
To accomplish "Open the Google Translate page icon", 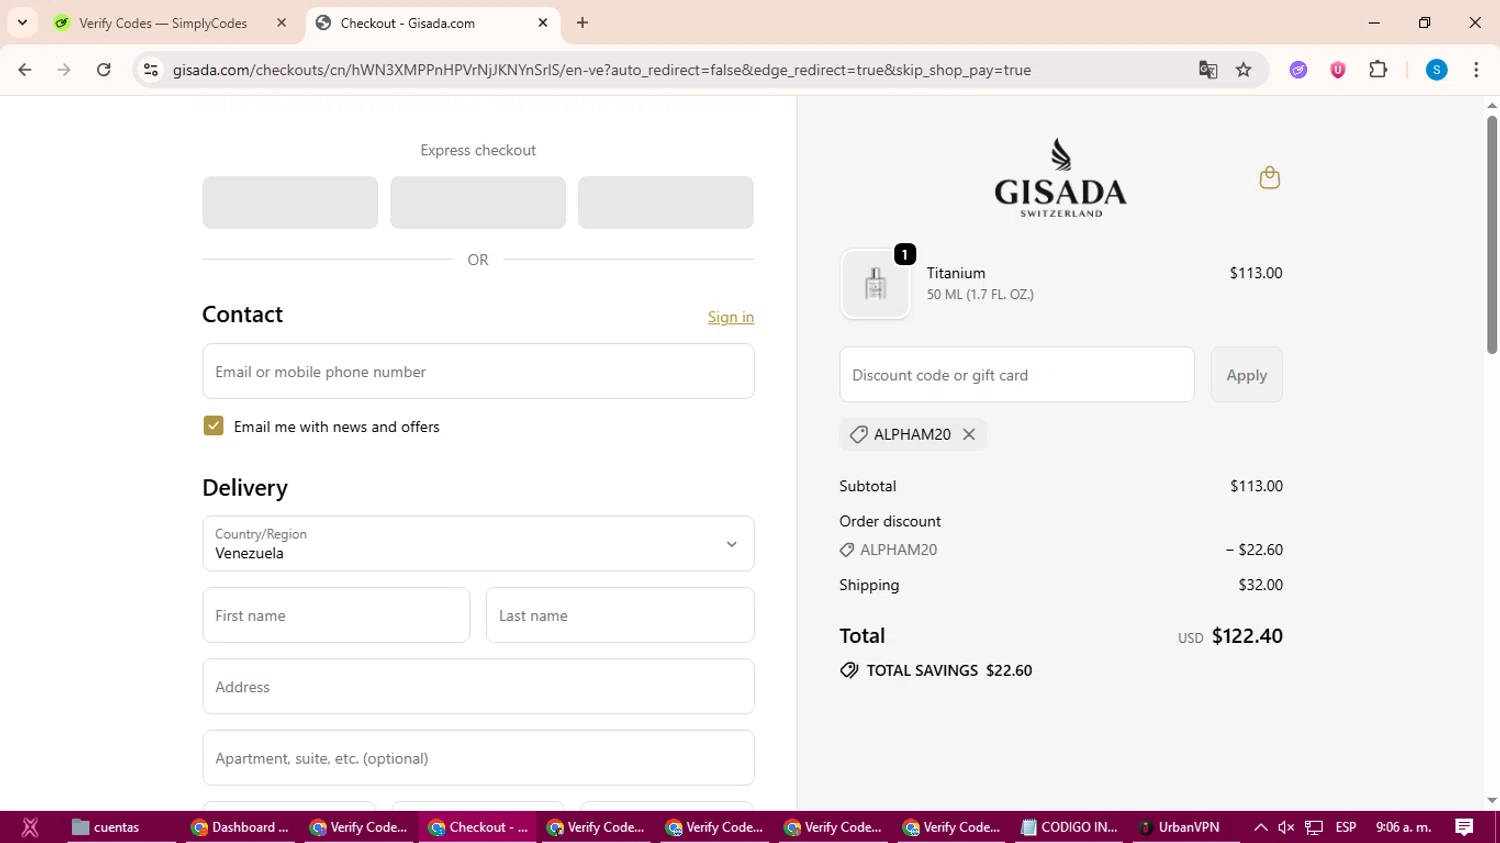I will coord(1208,70).
